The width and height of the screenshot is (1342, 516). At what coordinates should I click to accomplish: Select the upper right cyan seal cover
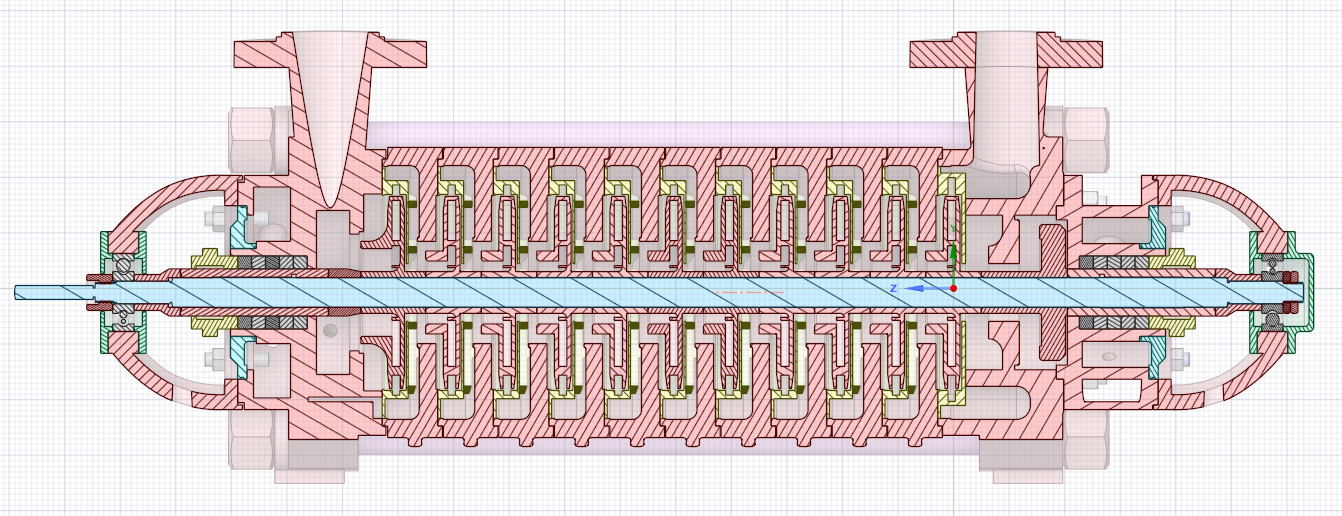(1158, 228)
